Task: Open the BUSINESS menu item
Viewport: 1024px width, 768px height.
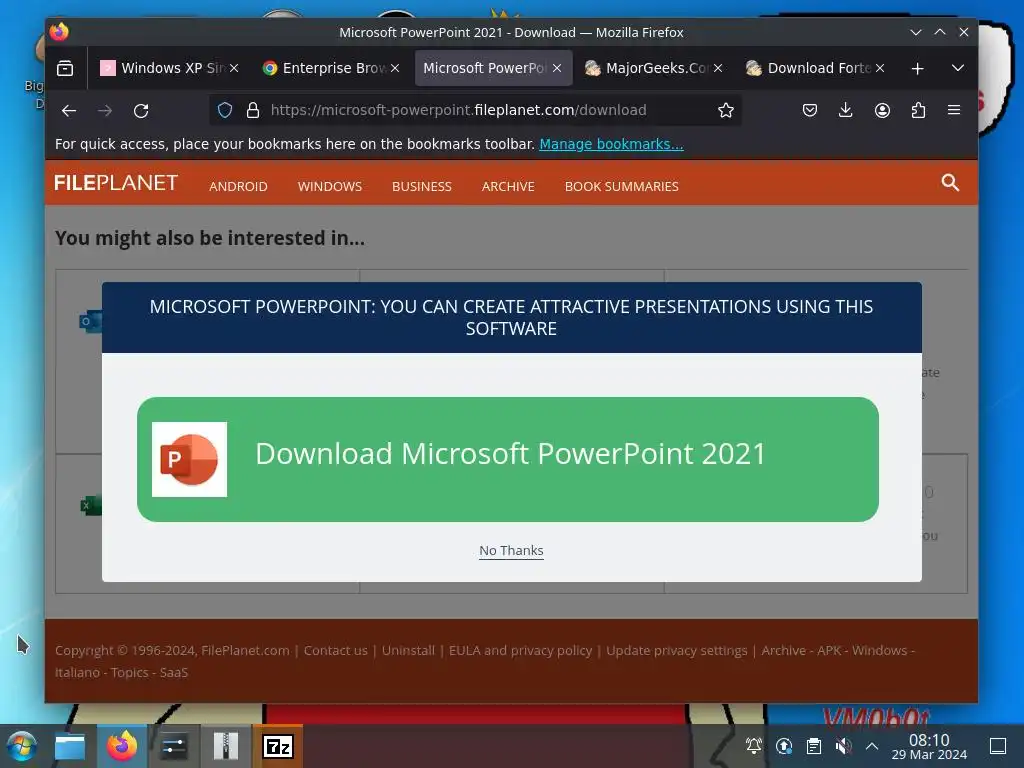Action: (x=422, y=187)
